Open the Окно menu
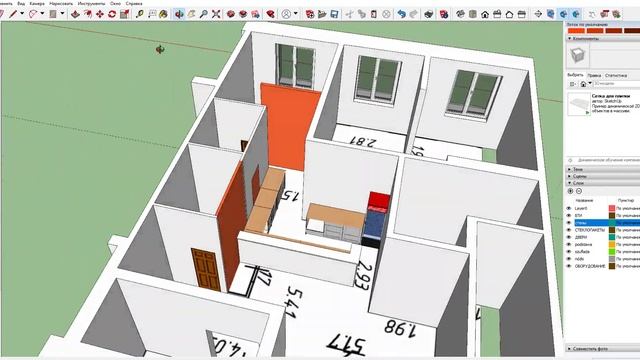 115,3
